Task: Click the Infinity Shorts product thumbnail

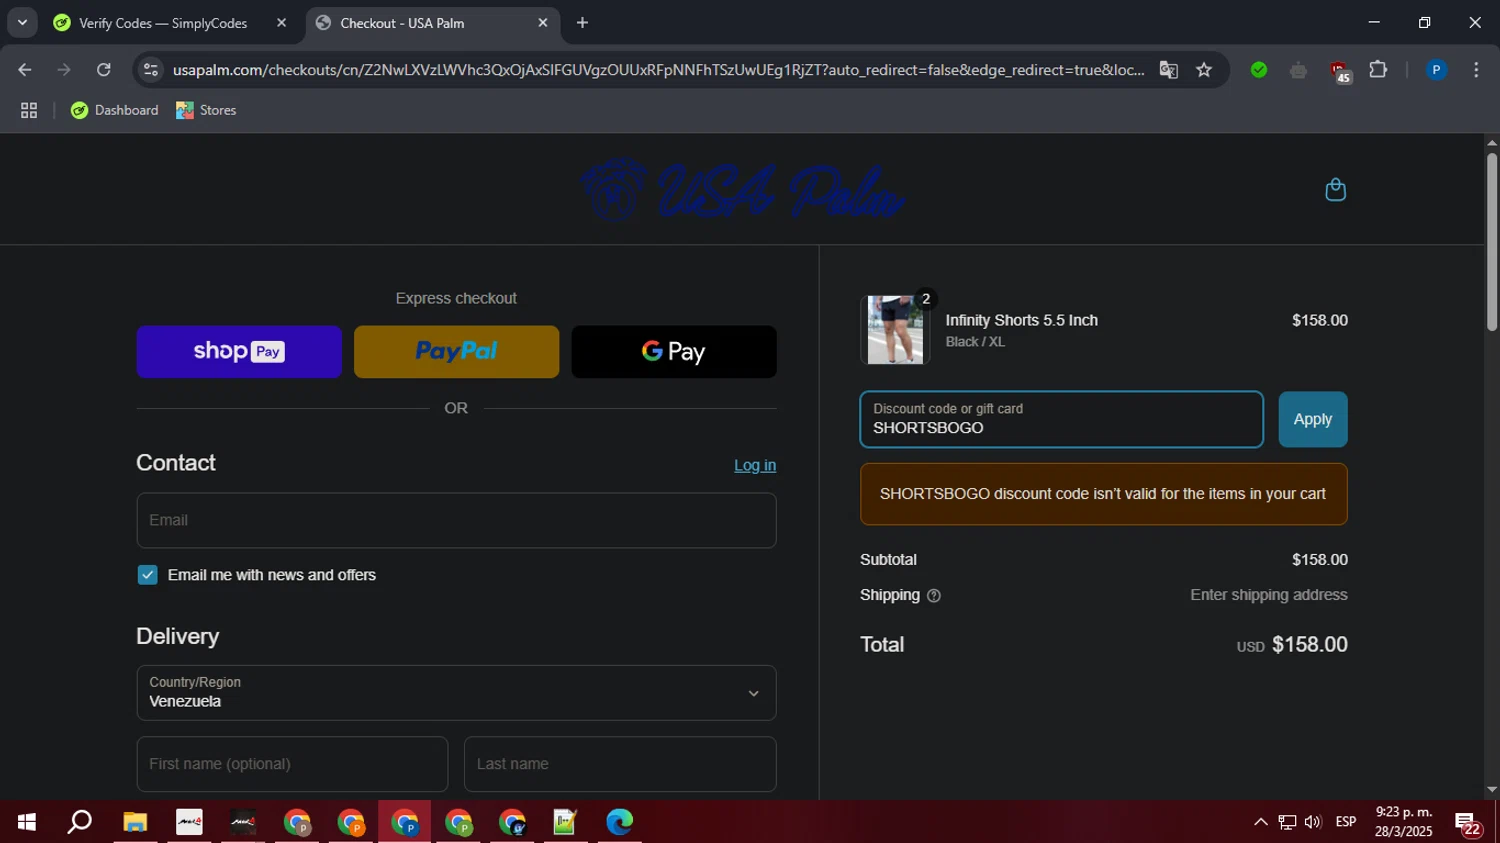Action: click(x=895, y=330)
